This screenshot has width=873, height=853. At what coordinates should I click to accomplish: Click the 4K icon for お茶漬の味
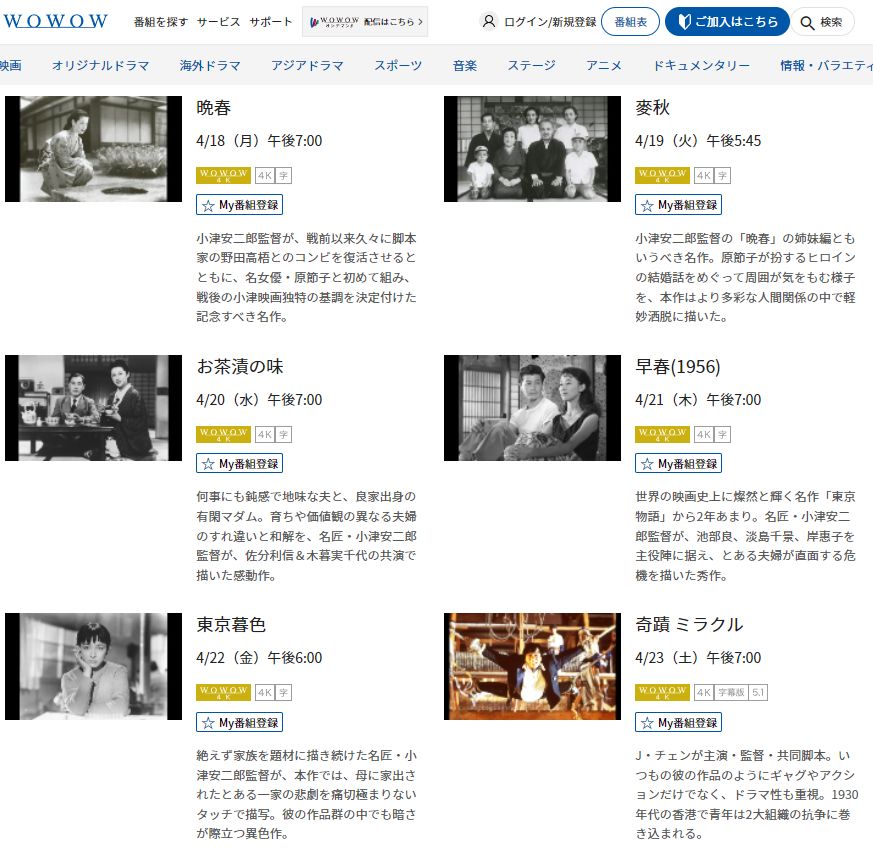264,435
